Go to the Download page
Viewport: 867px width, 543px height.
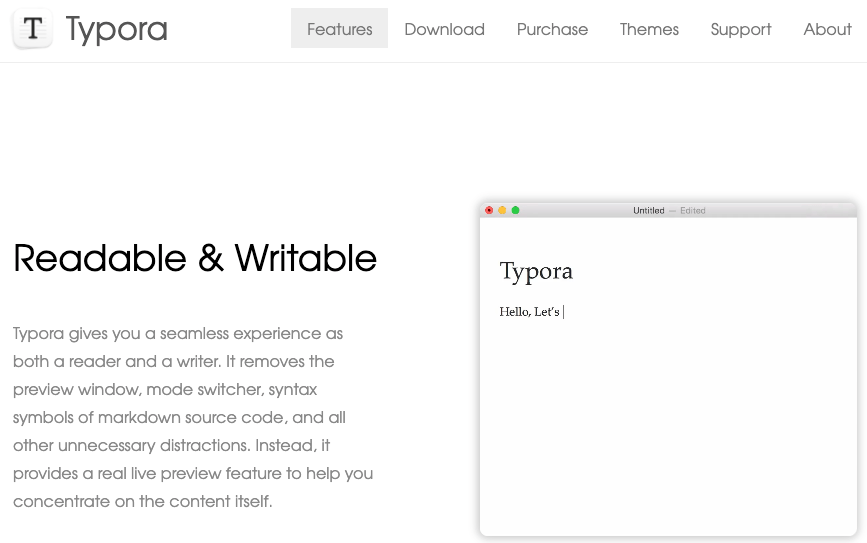pos(444,29)
